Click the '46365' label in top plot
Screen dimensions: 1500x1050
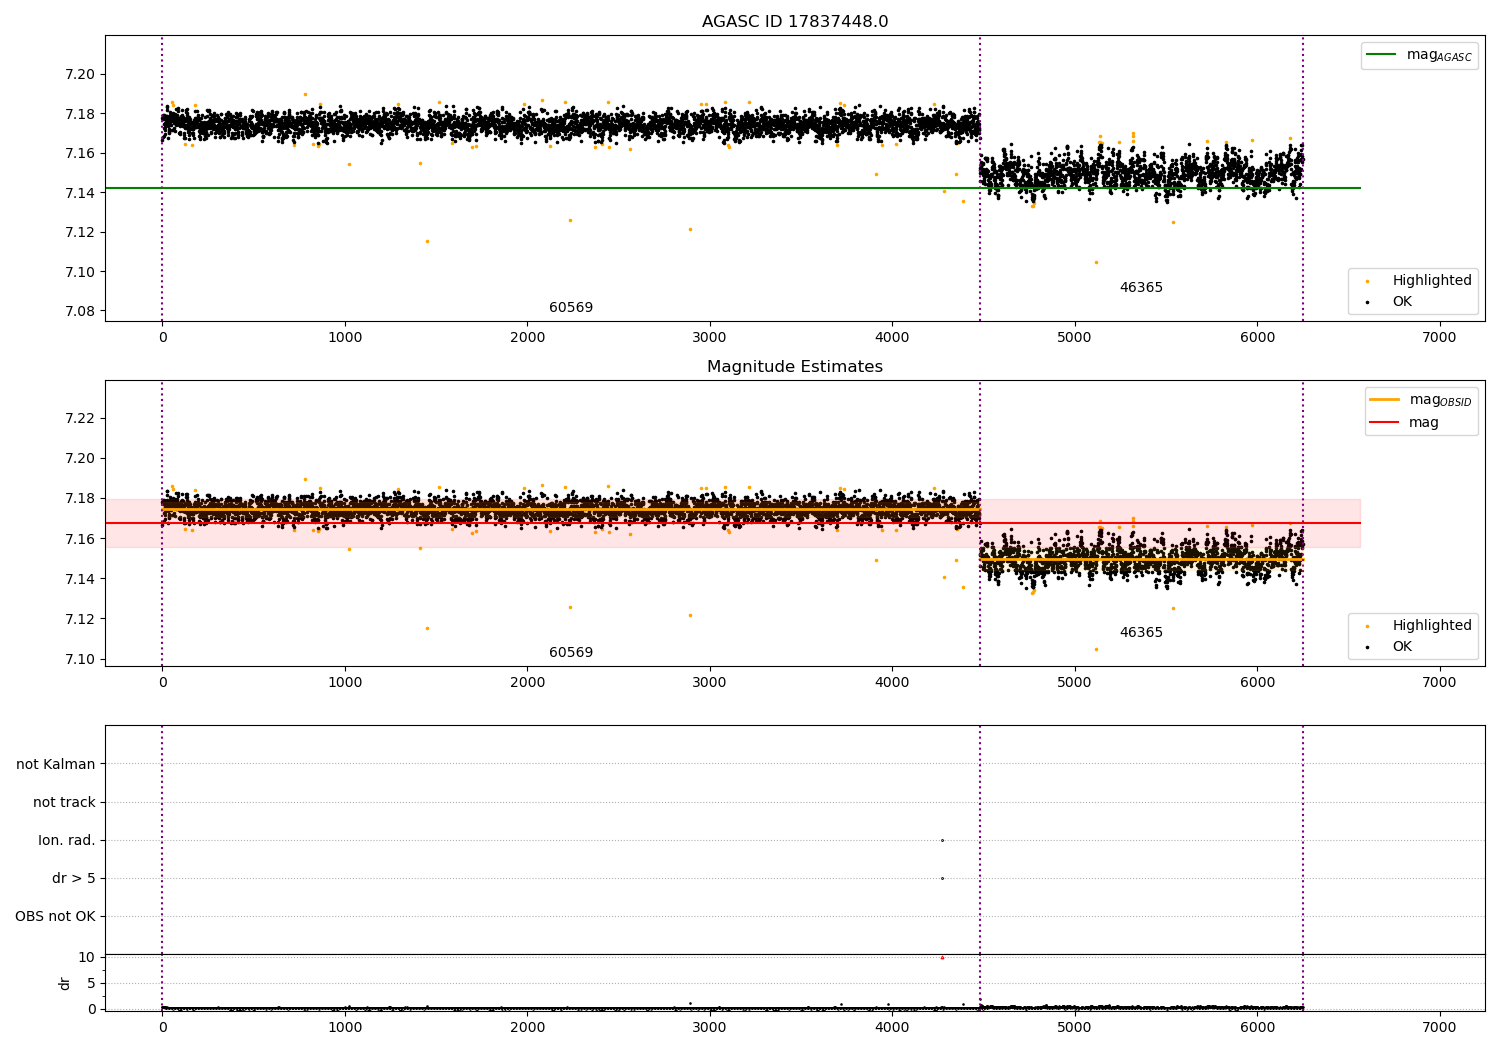tap(1141, 287)
